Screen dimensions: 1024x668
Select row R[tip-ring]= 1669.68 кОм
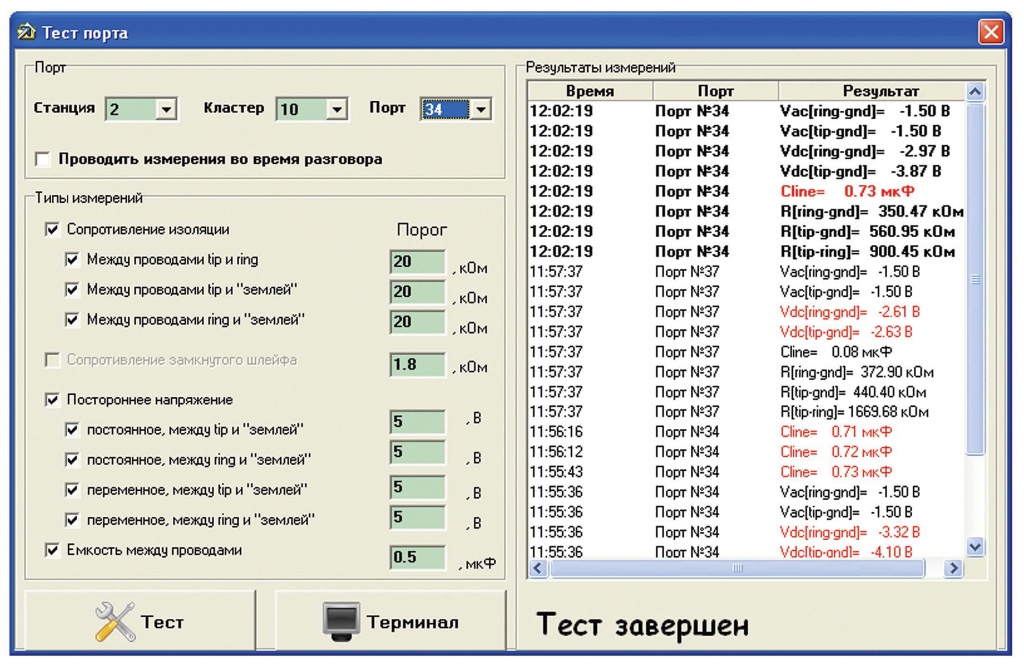click(x=746, y=412)
